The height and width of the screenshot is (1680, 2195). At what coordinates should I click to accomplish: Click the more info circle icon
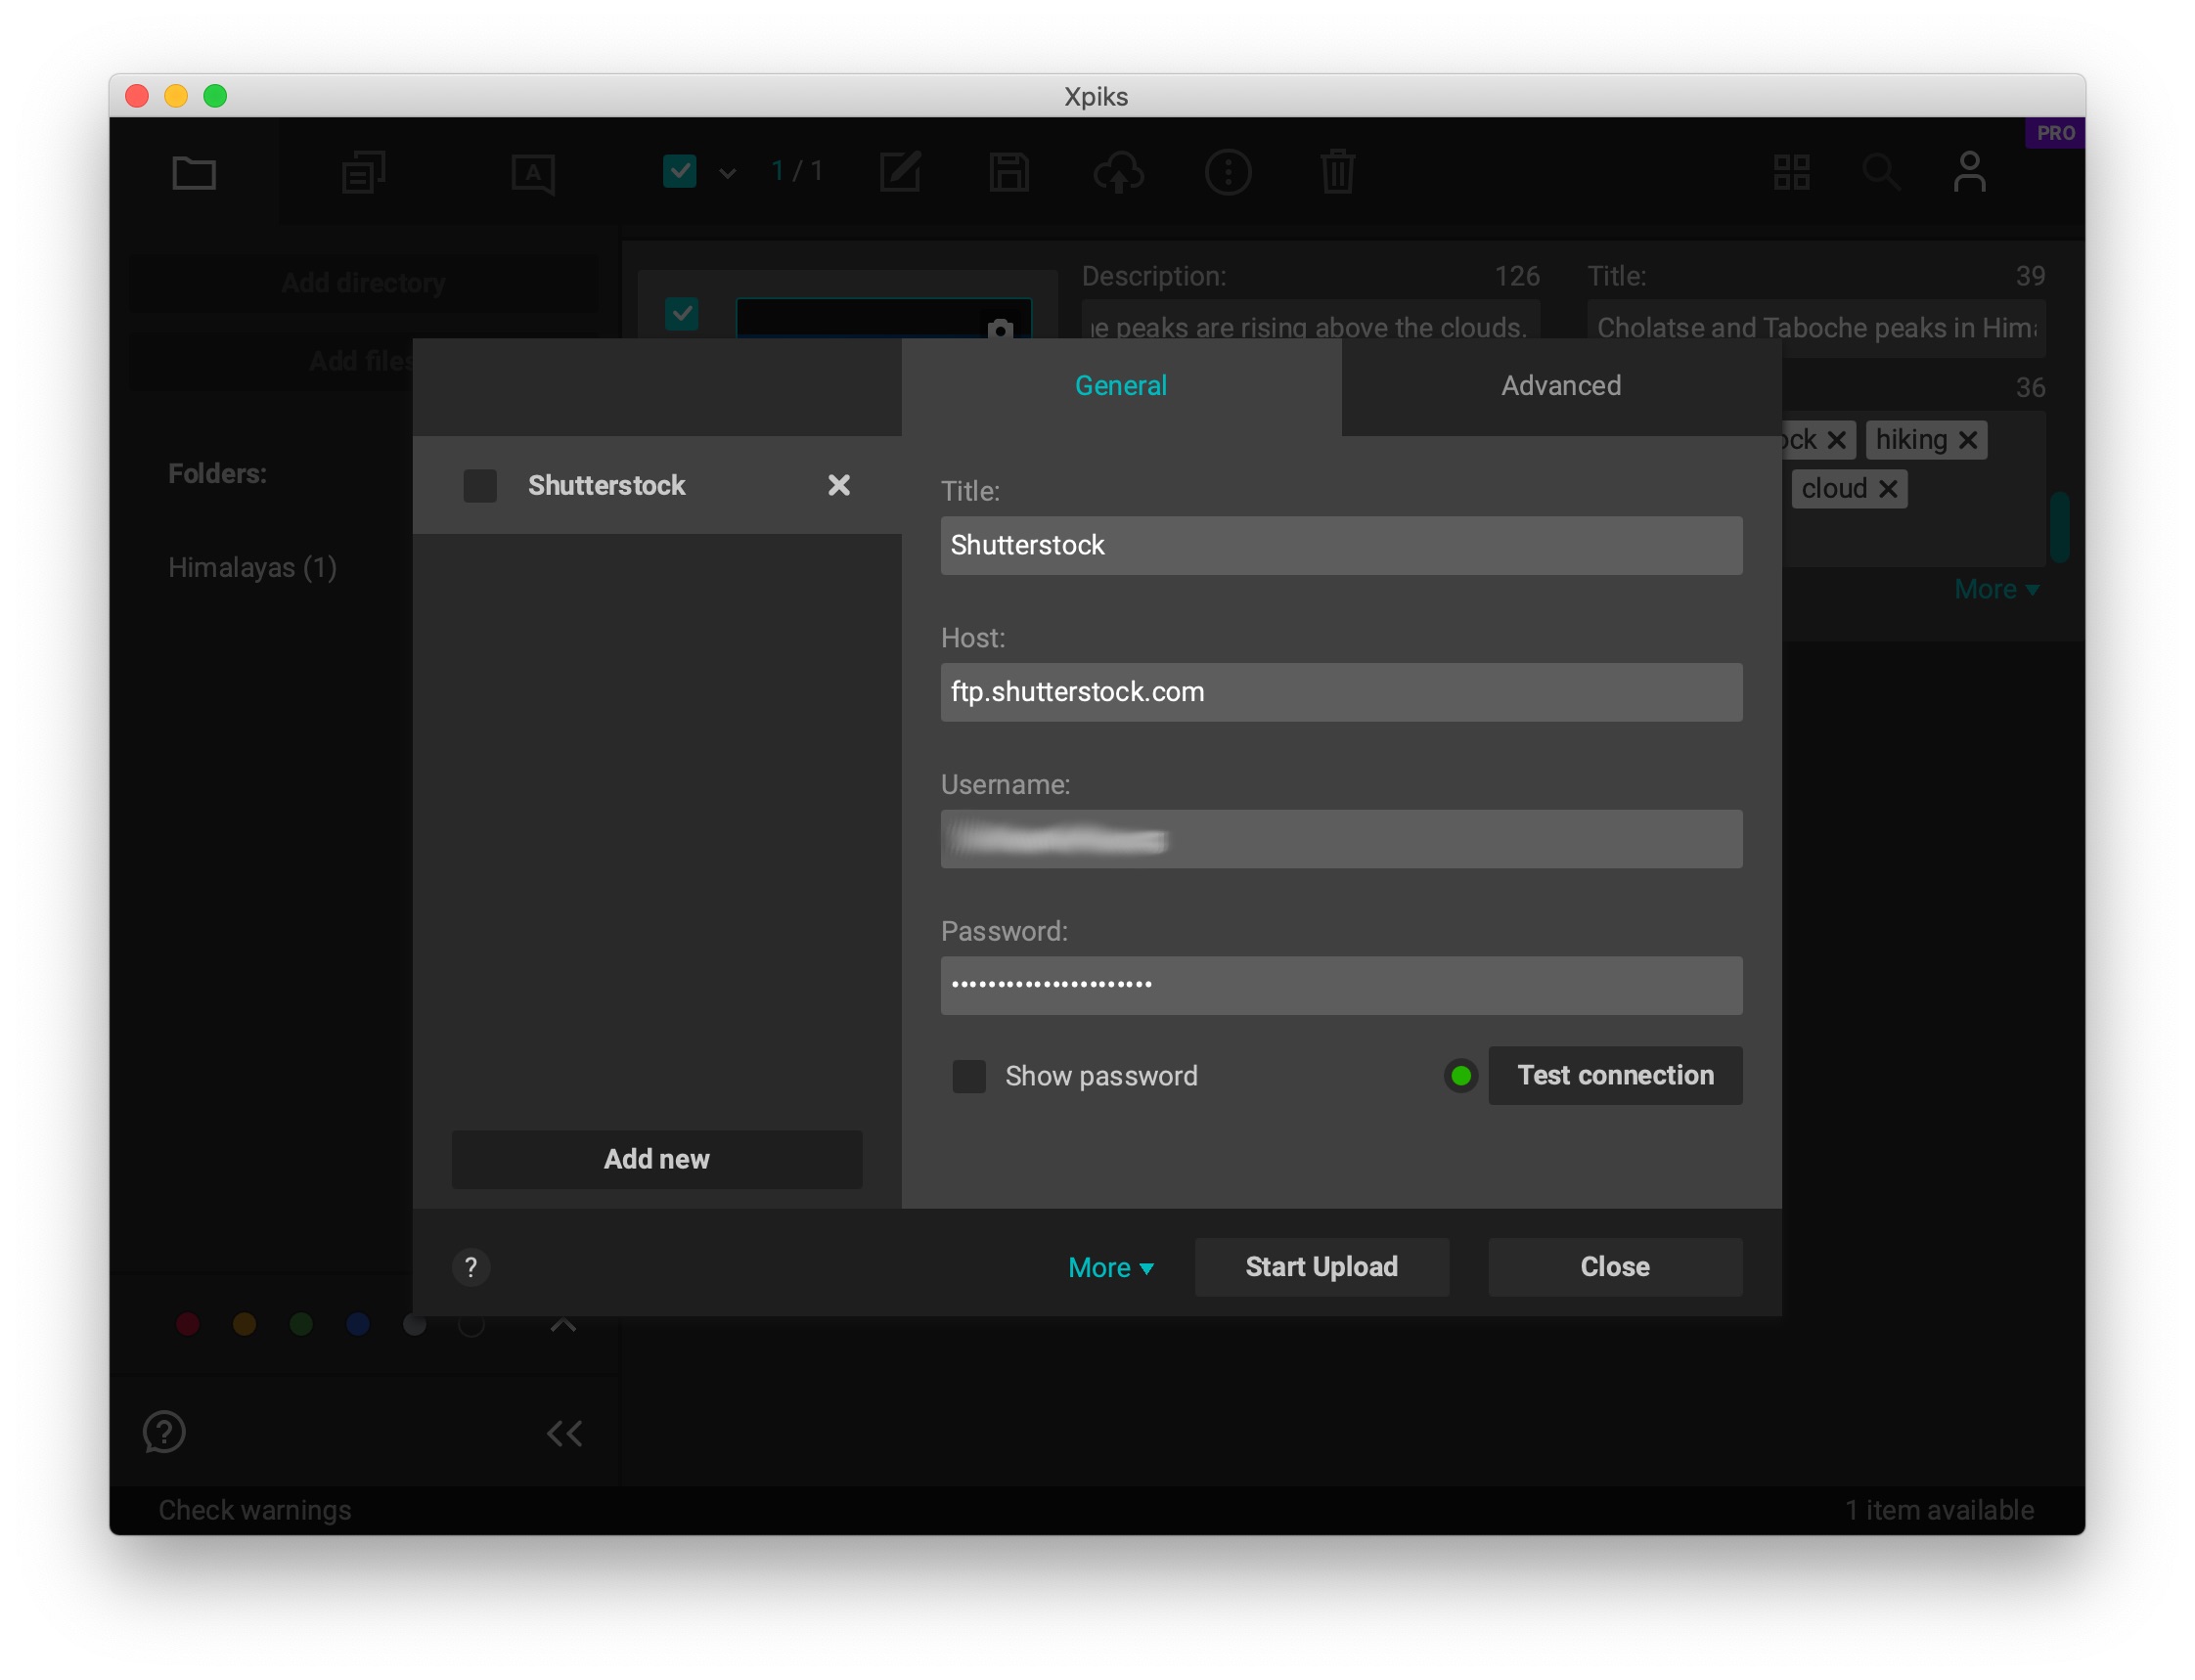tap(1229, 172)
